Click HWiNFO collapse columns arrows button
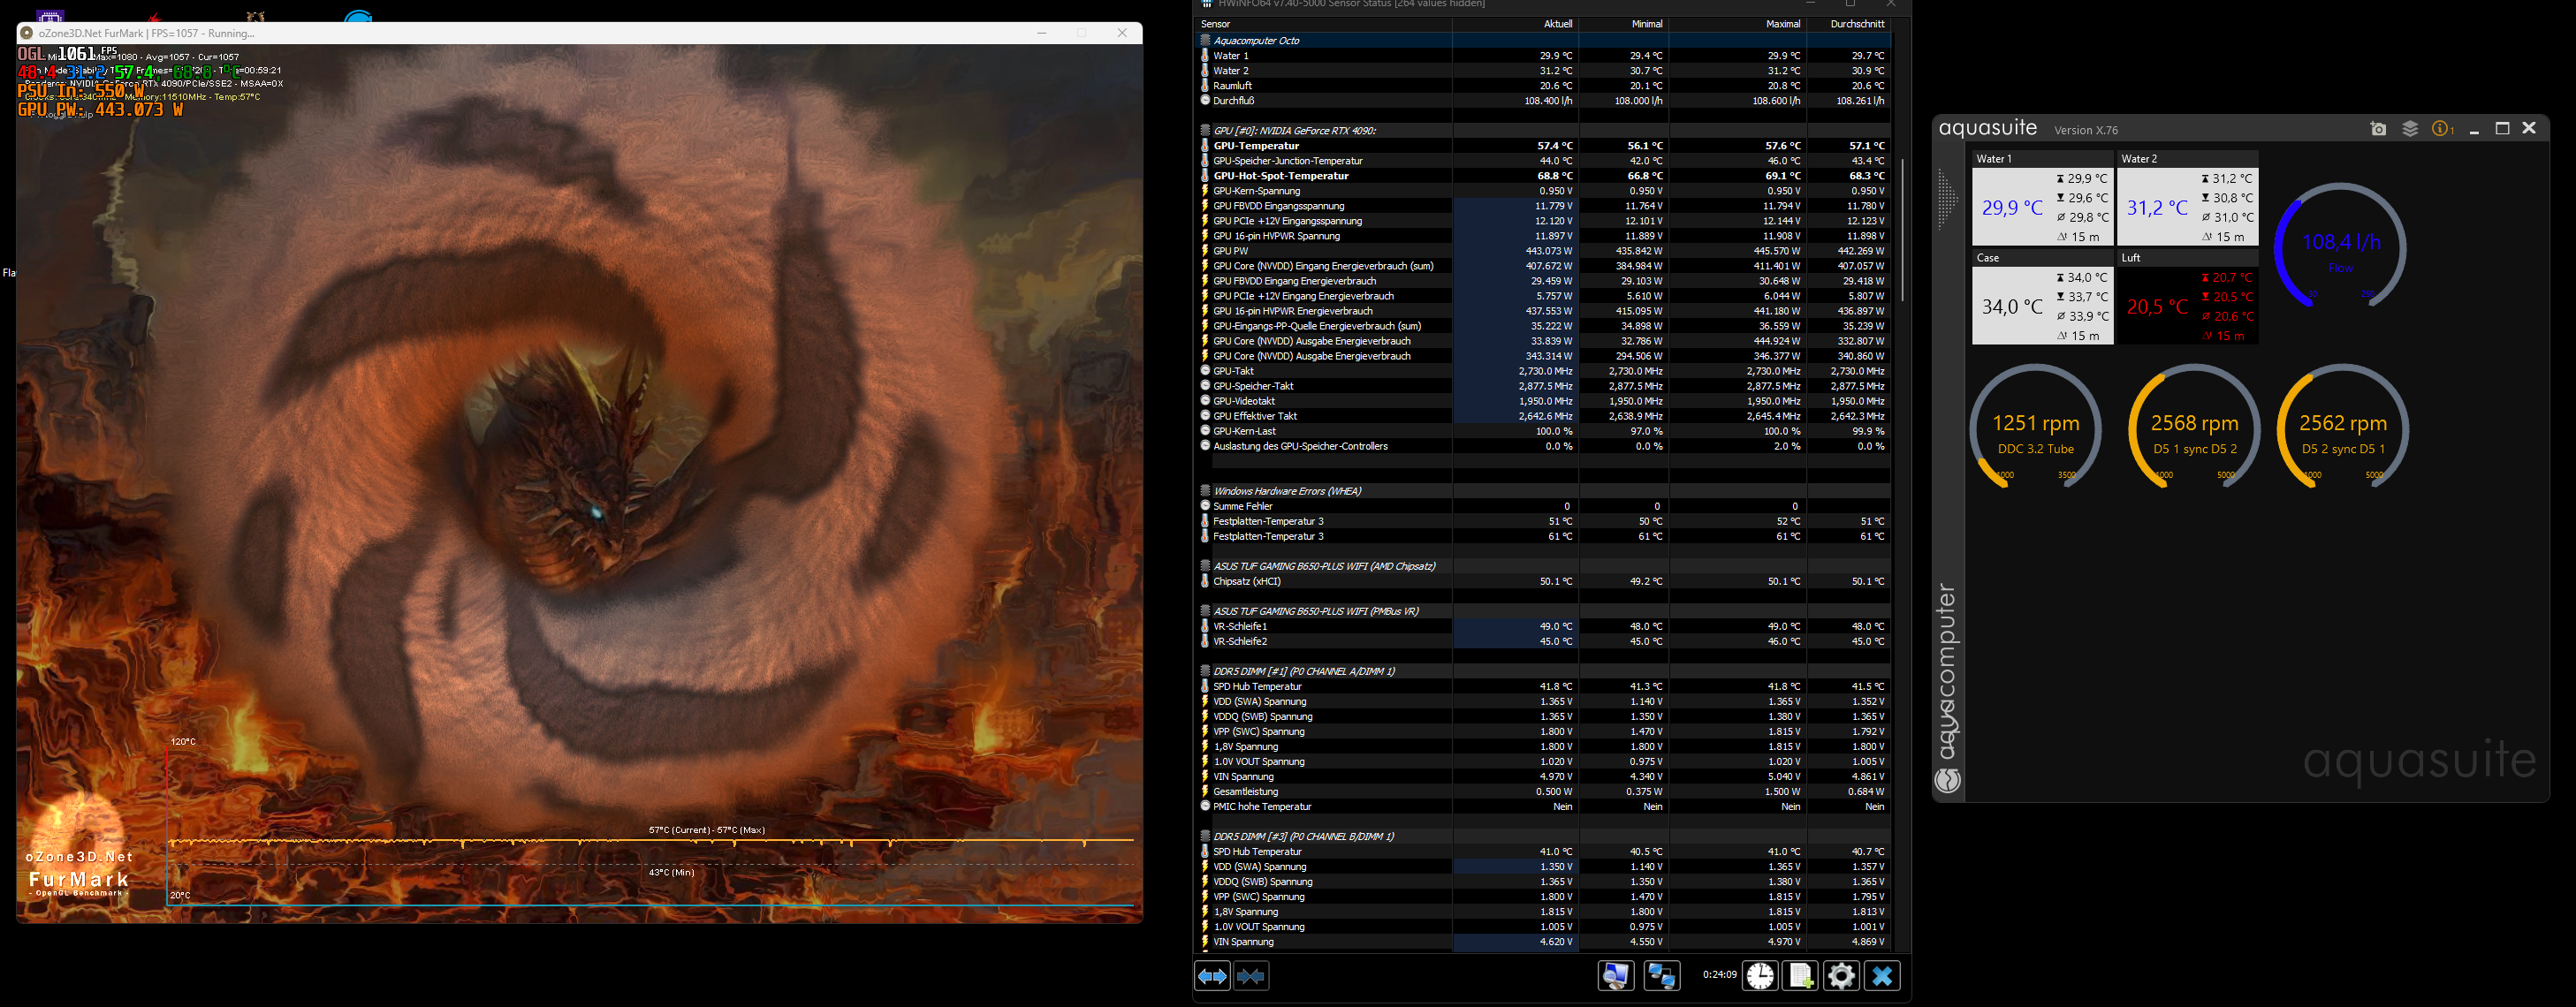This screenshot has height=1007, width=2576. coord(1251,975)
